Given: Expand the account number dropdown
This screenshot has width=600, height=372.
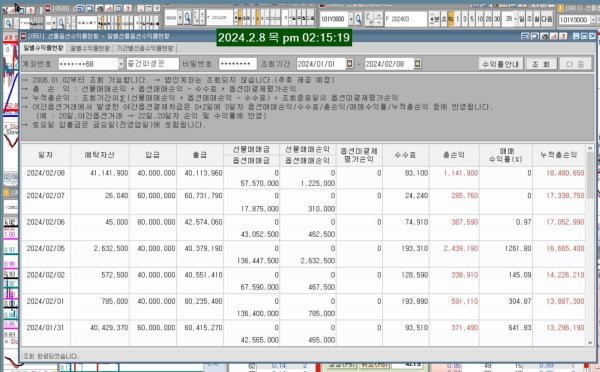Looking at the screenshot, I should [x=121, y=64].
